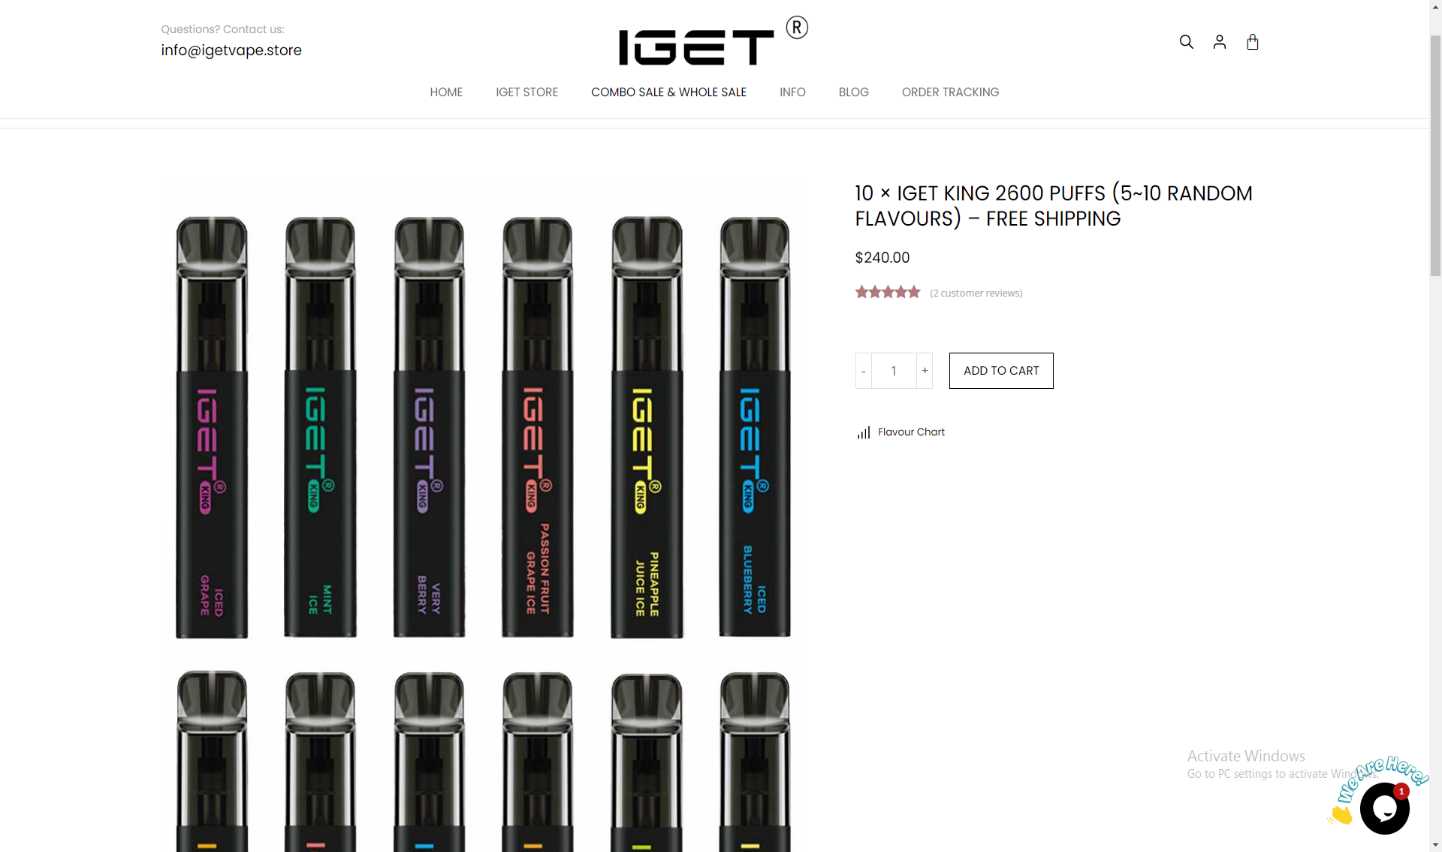Open the live chat bubble widget
The image size is (1442, 852).
click(x=1384, y=807)
